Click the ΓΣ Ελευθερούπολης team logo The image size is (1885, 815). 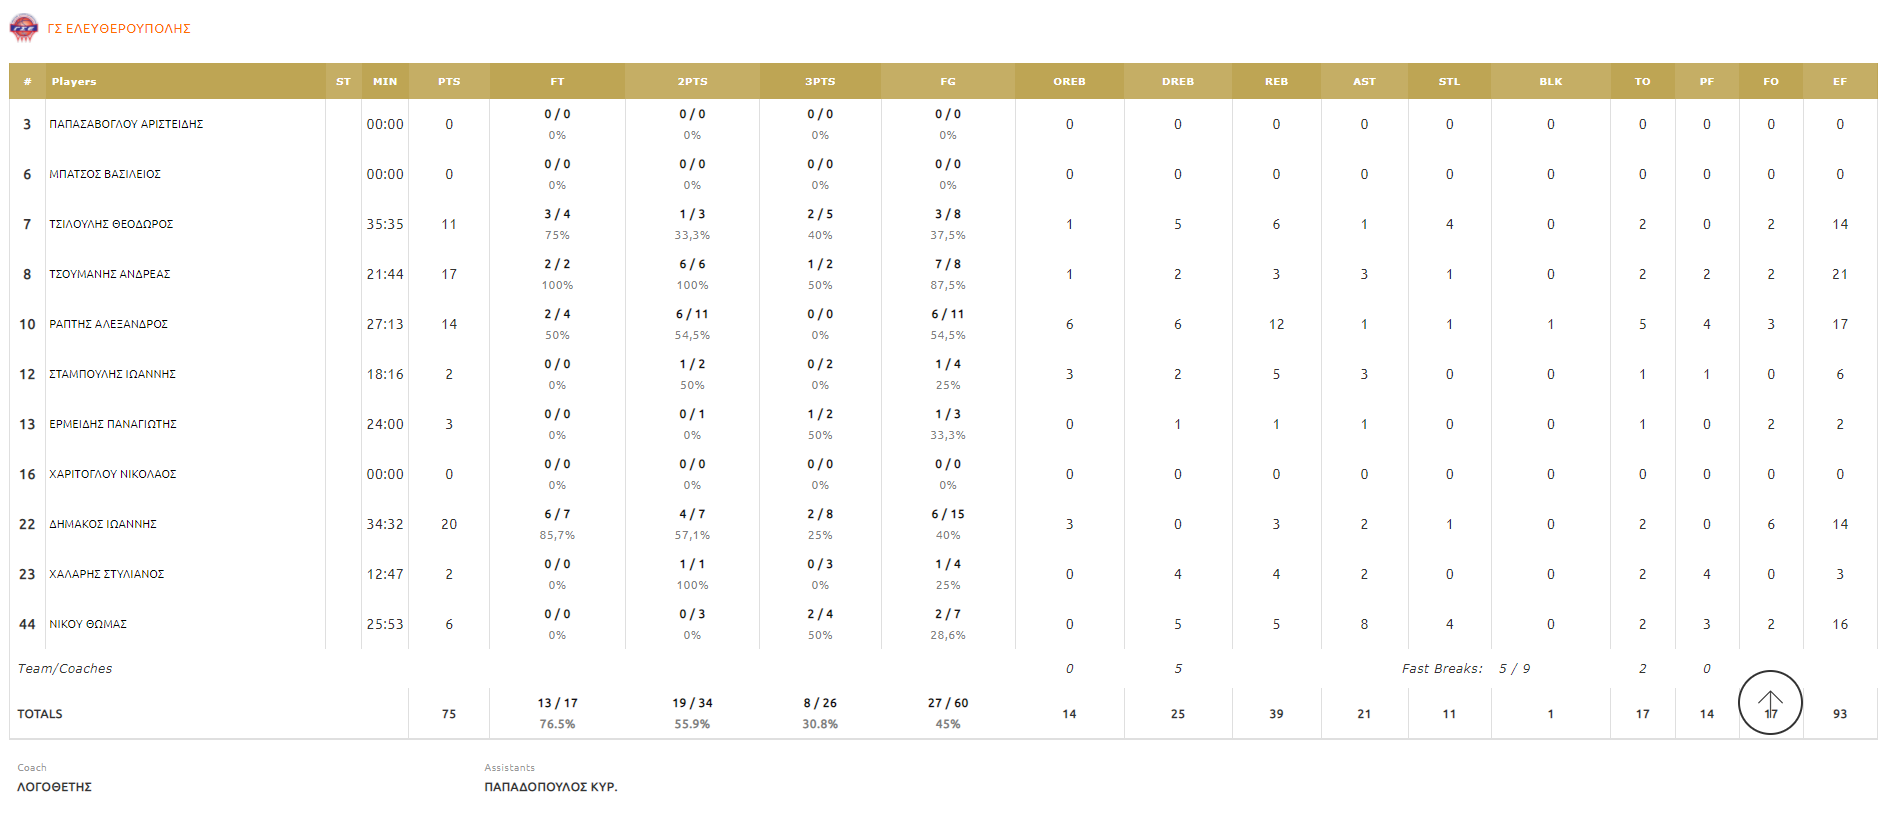tap(23, 28)
